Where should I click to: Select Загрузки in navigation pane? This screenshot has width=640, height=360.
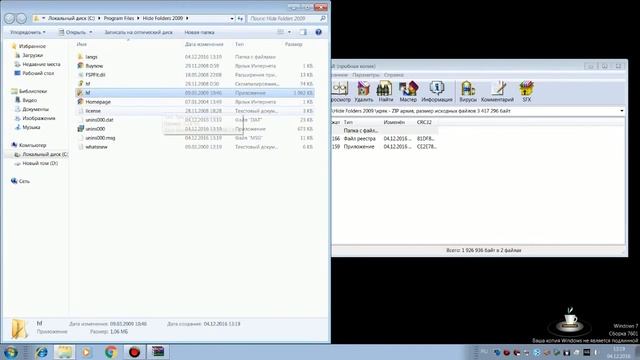click(32, 55)
